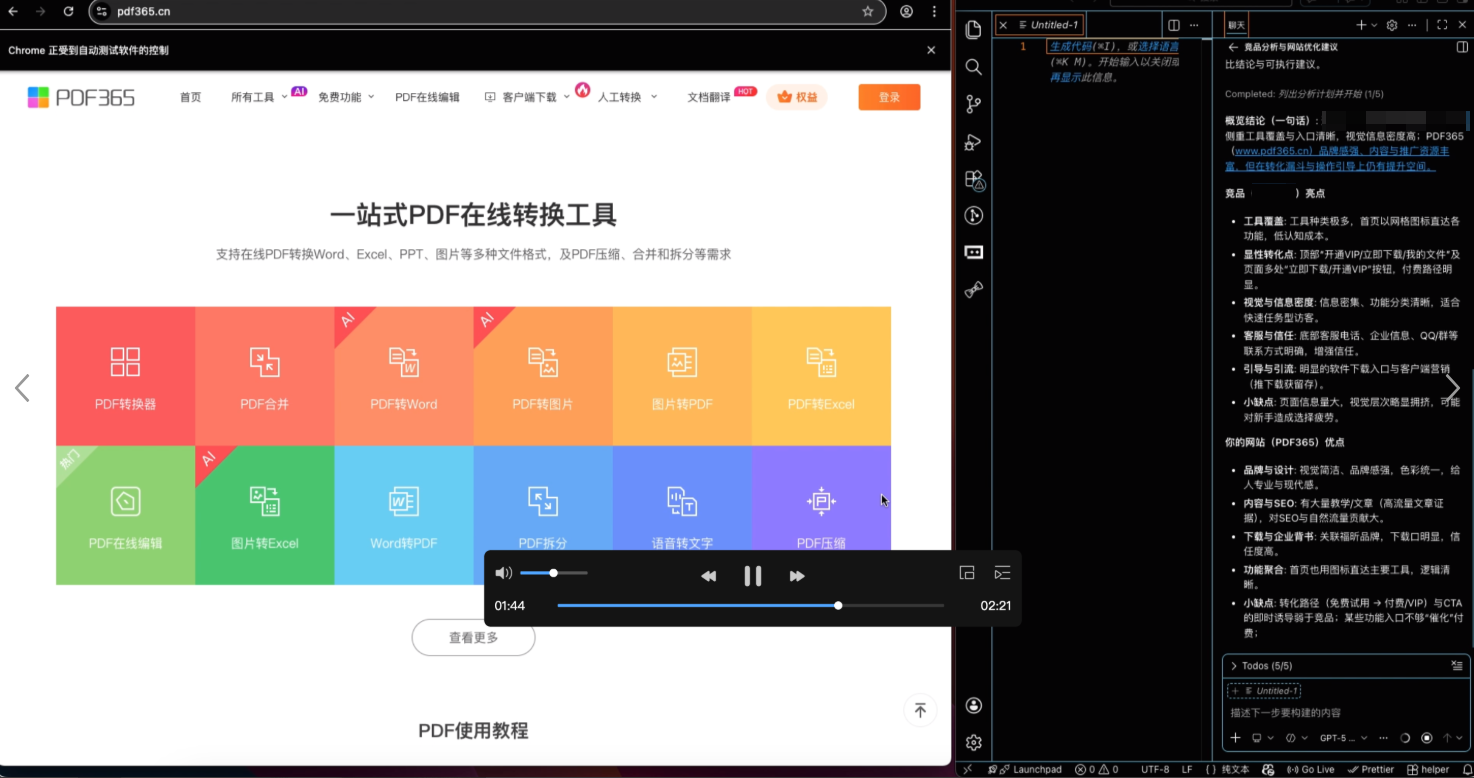Open chat panel settings gear
The image size is (1474, 778).
tap(1392, 25)
